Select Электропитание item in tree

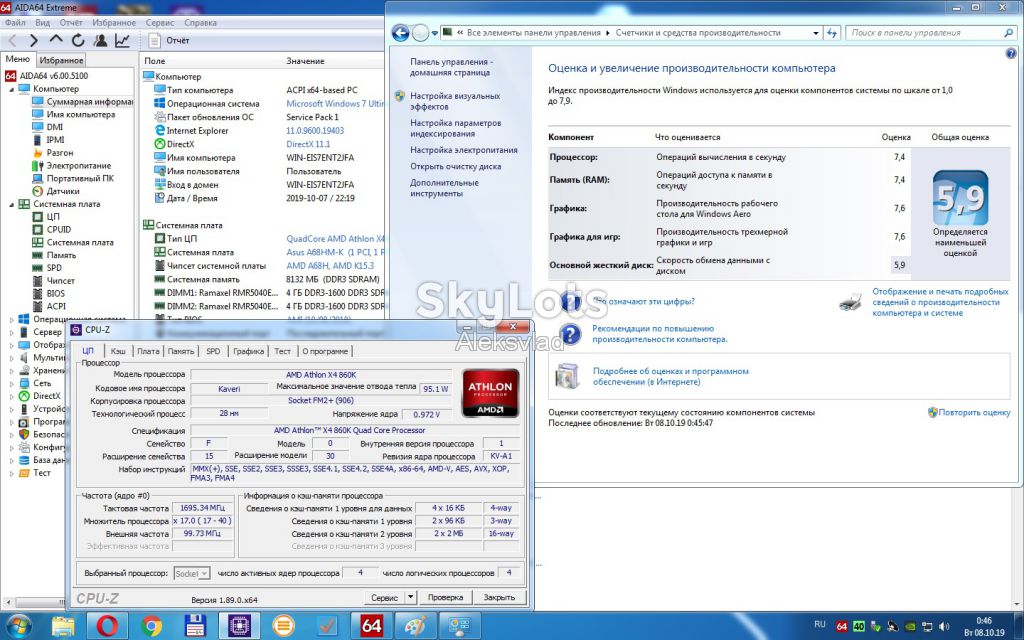click(71, 166)
